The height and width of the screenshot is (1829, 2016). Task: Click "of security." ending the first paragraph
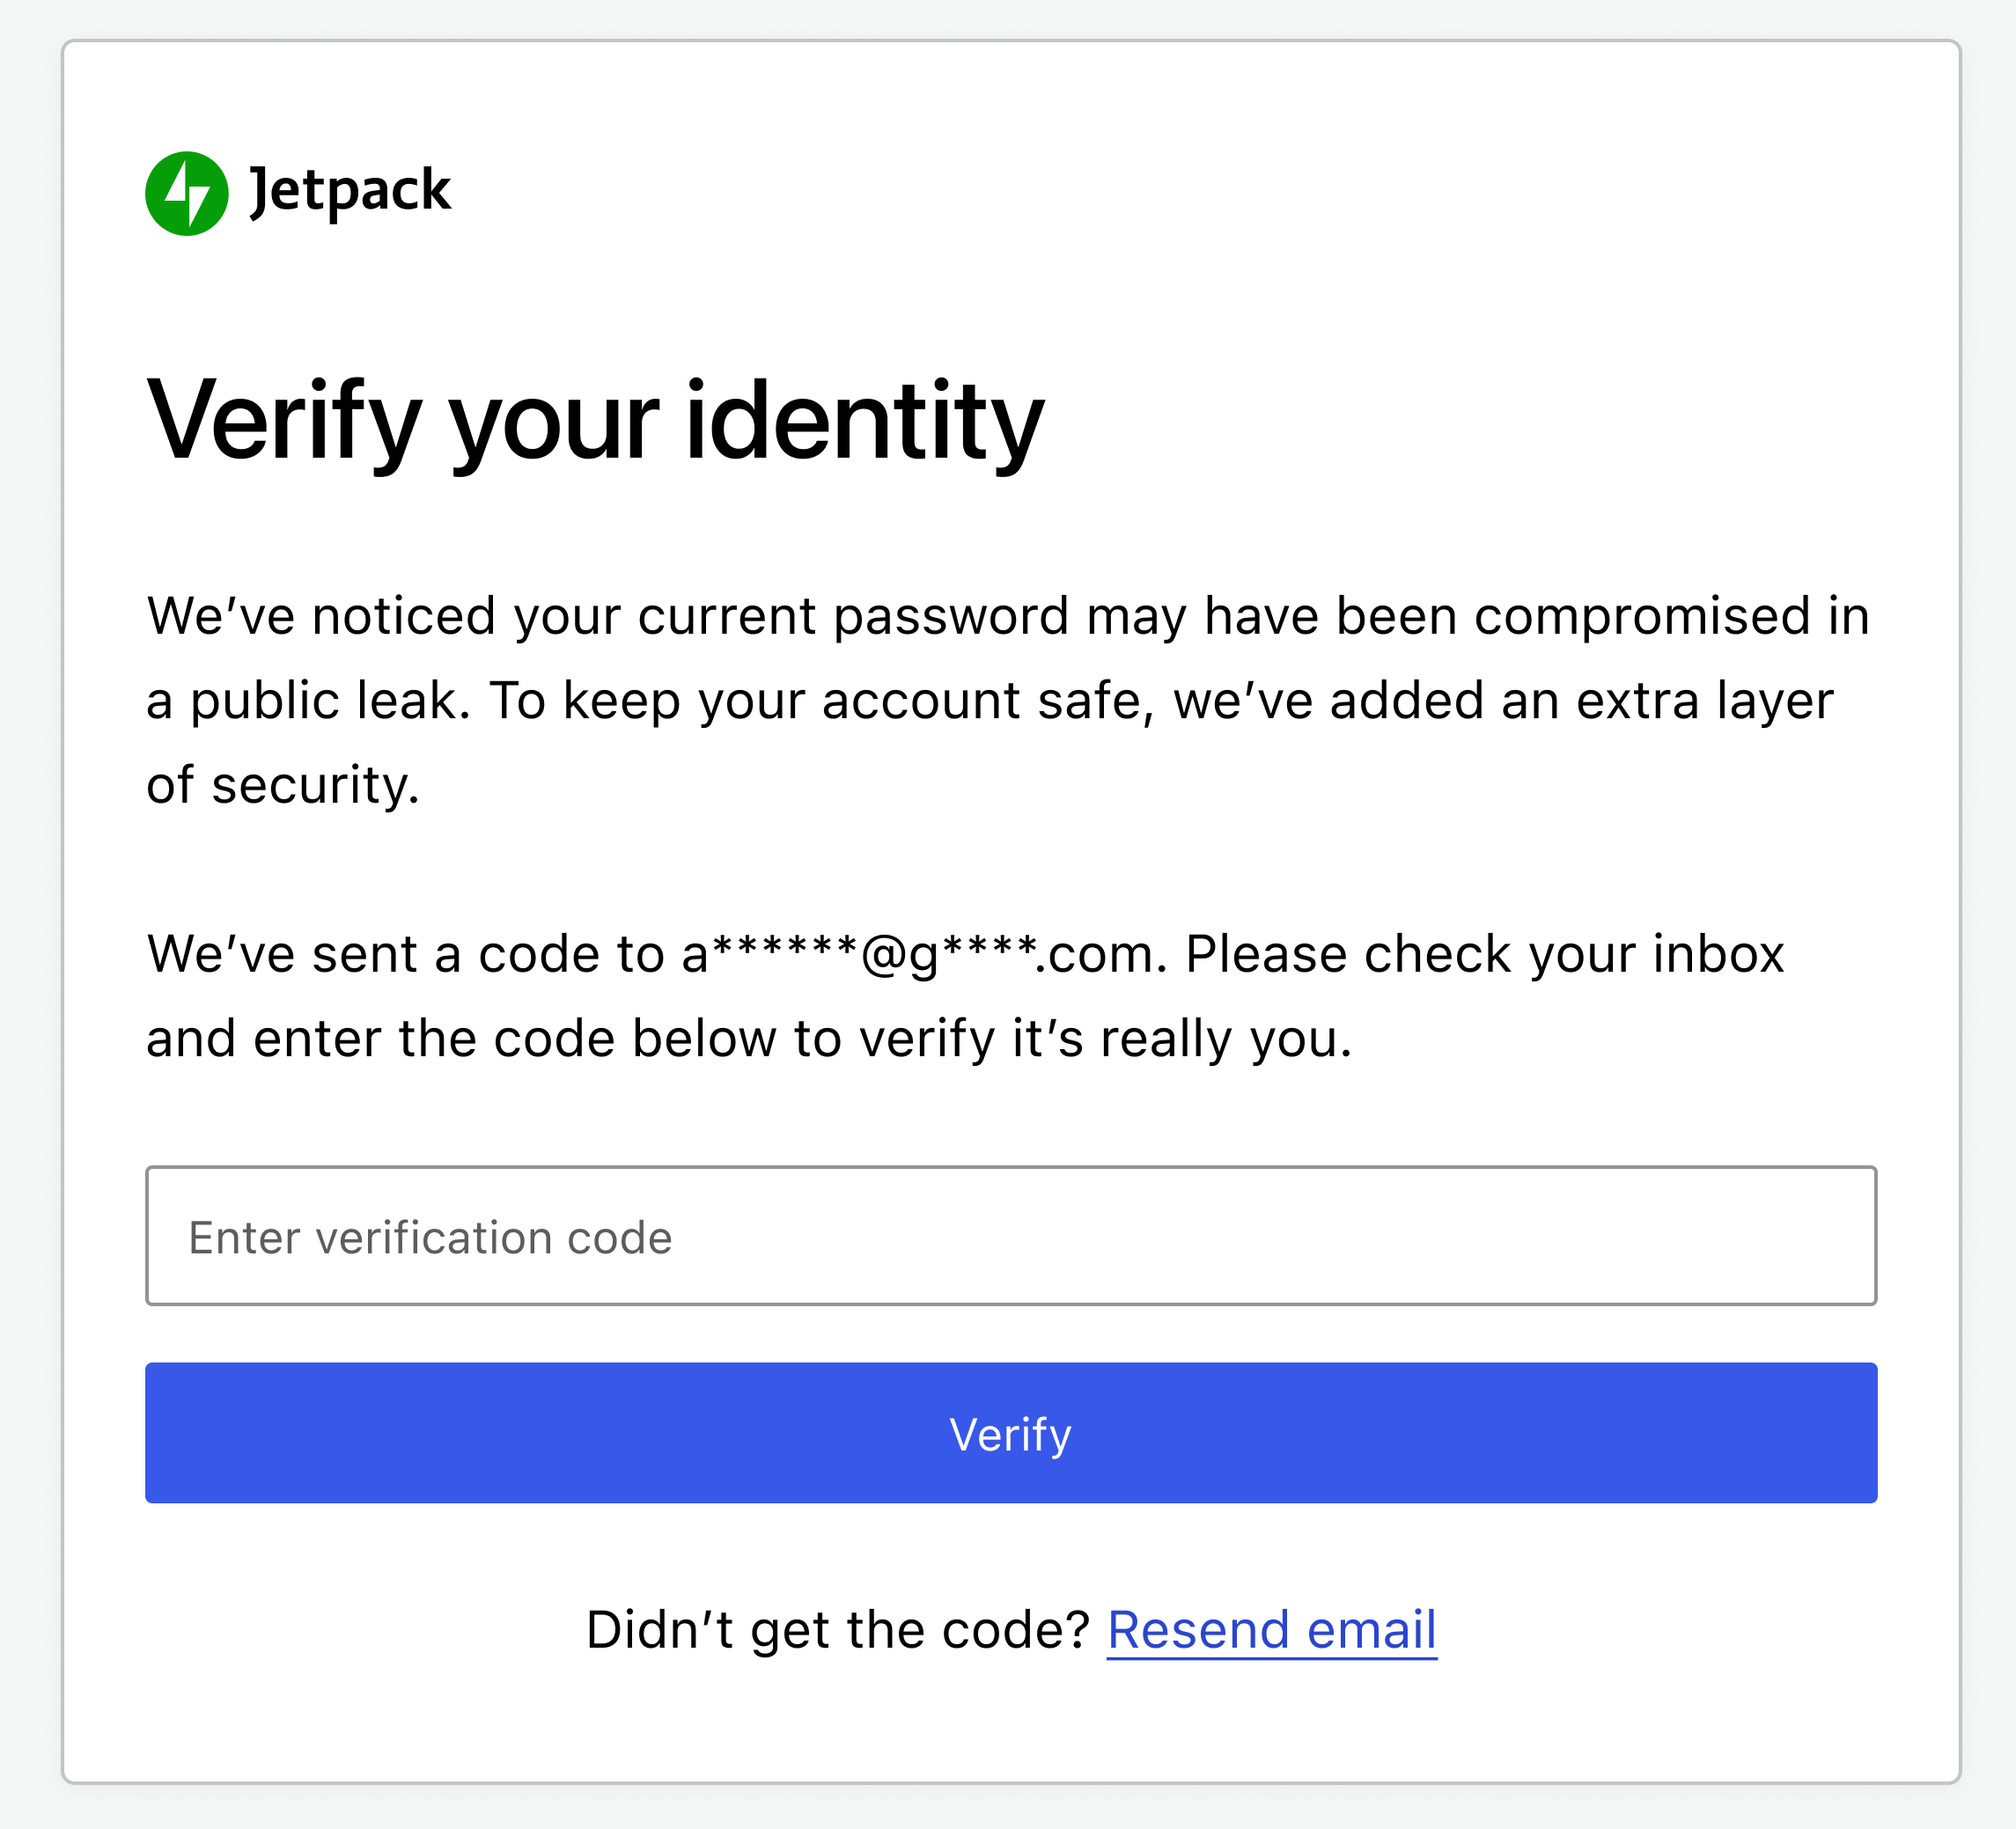(283, 785)
